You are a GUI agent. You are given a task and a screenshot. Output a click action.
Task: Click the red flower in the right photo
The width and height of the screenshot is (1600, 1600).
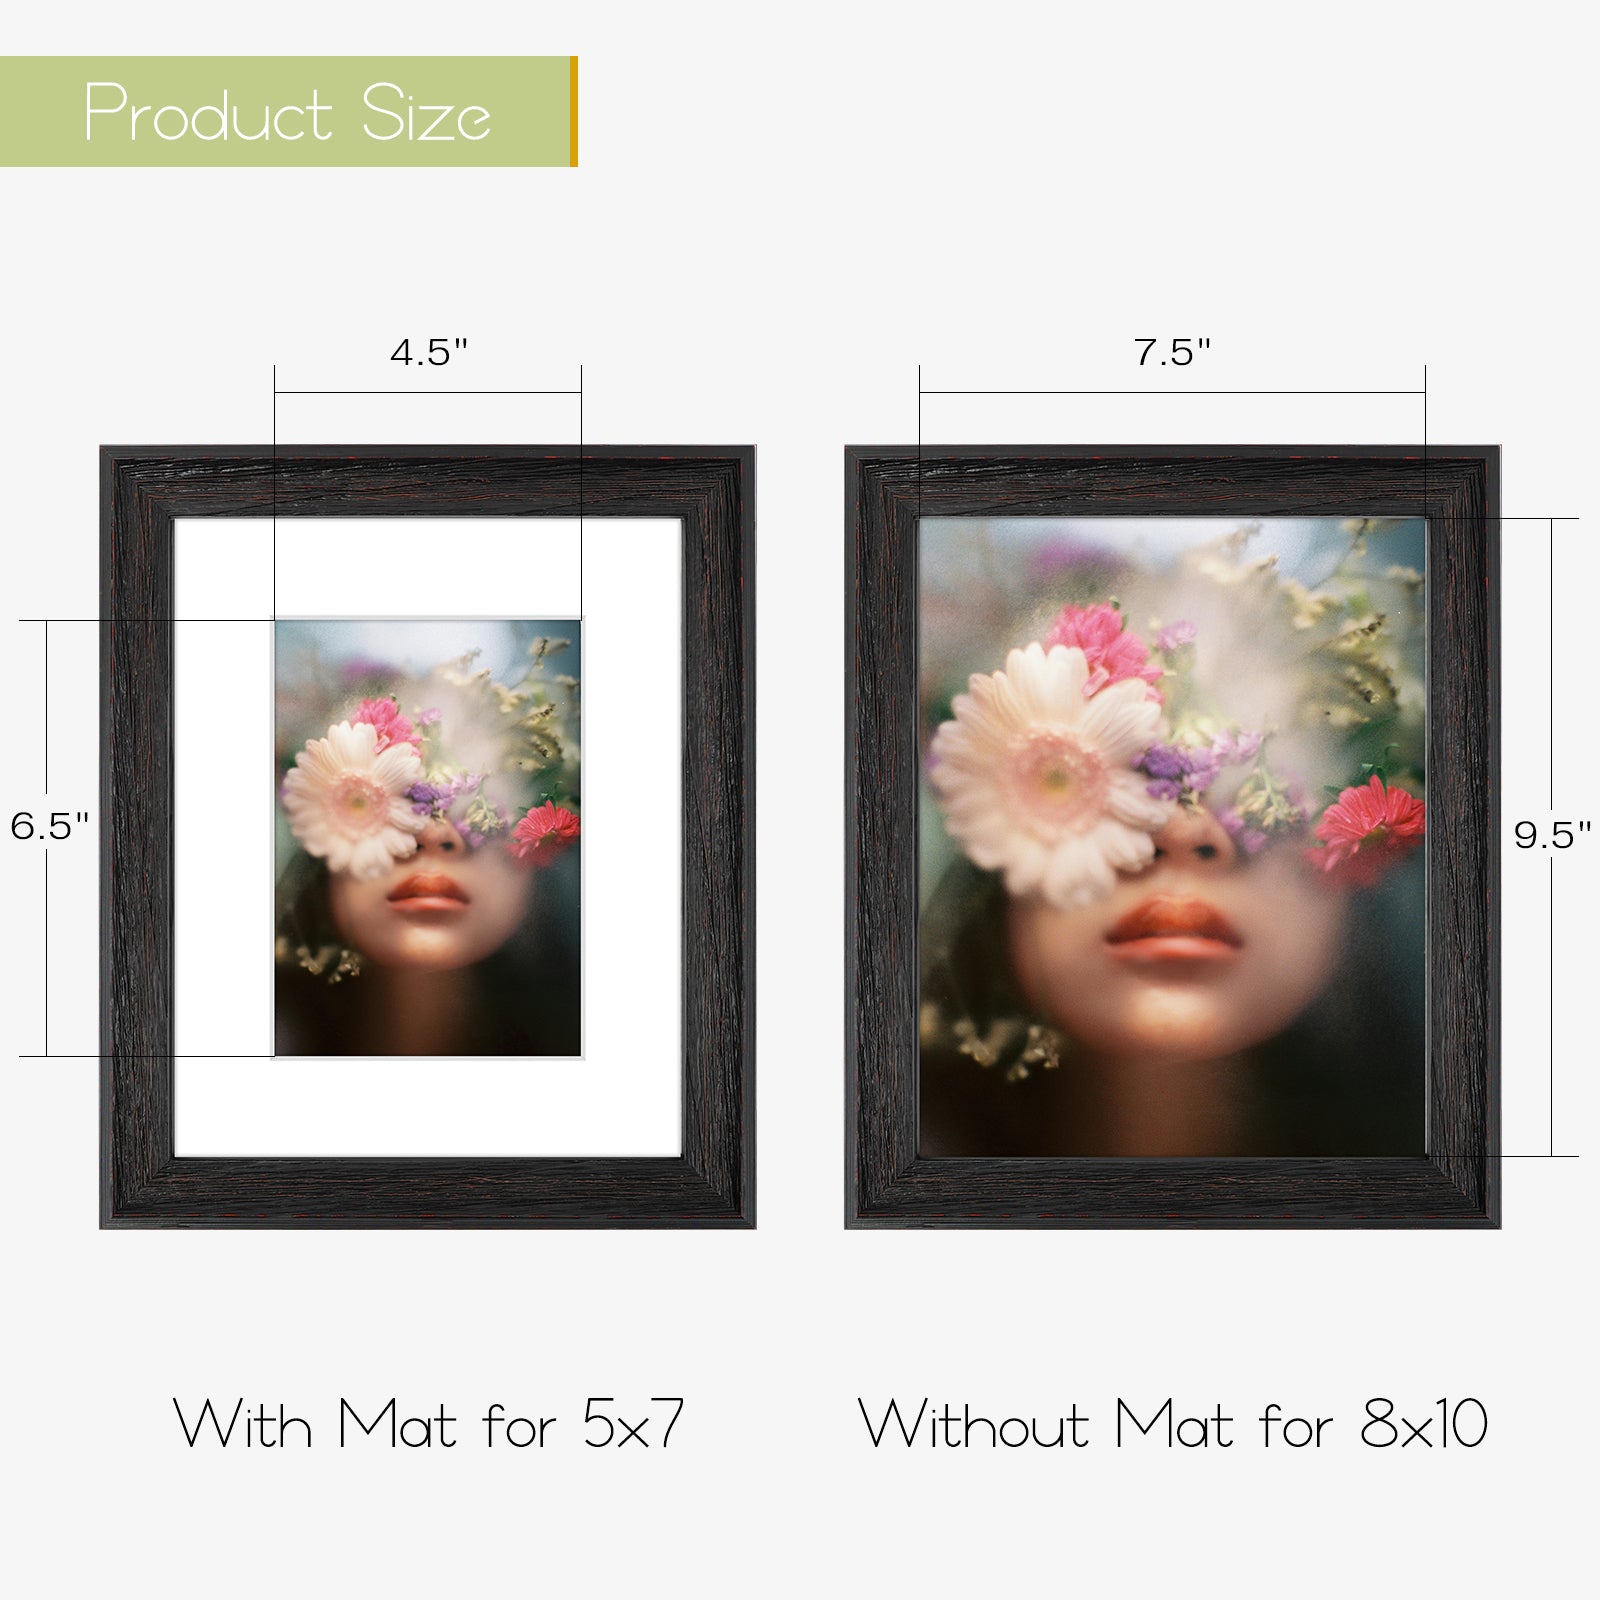point(1368,828)
